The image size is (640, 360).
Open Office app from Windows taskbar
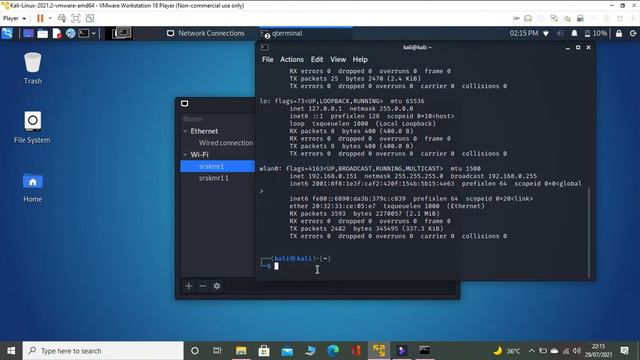point(356,351)
